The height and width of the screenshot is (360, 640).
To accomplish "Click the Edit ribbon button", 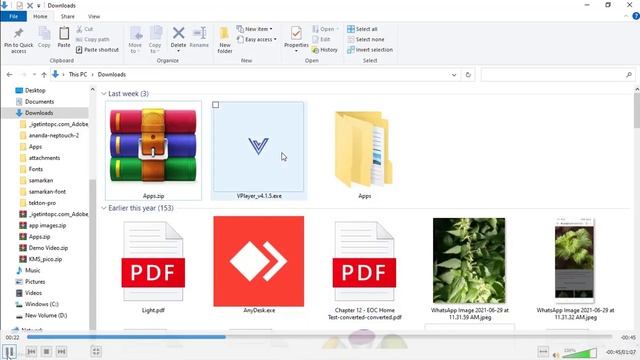I will pyautogui.click(x=321, y=39).
